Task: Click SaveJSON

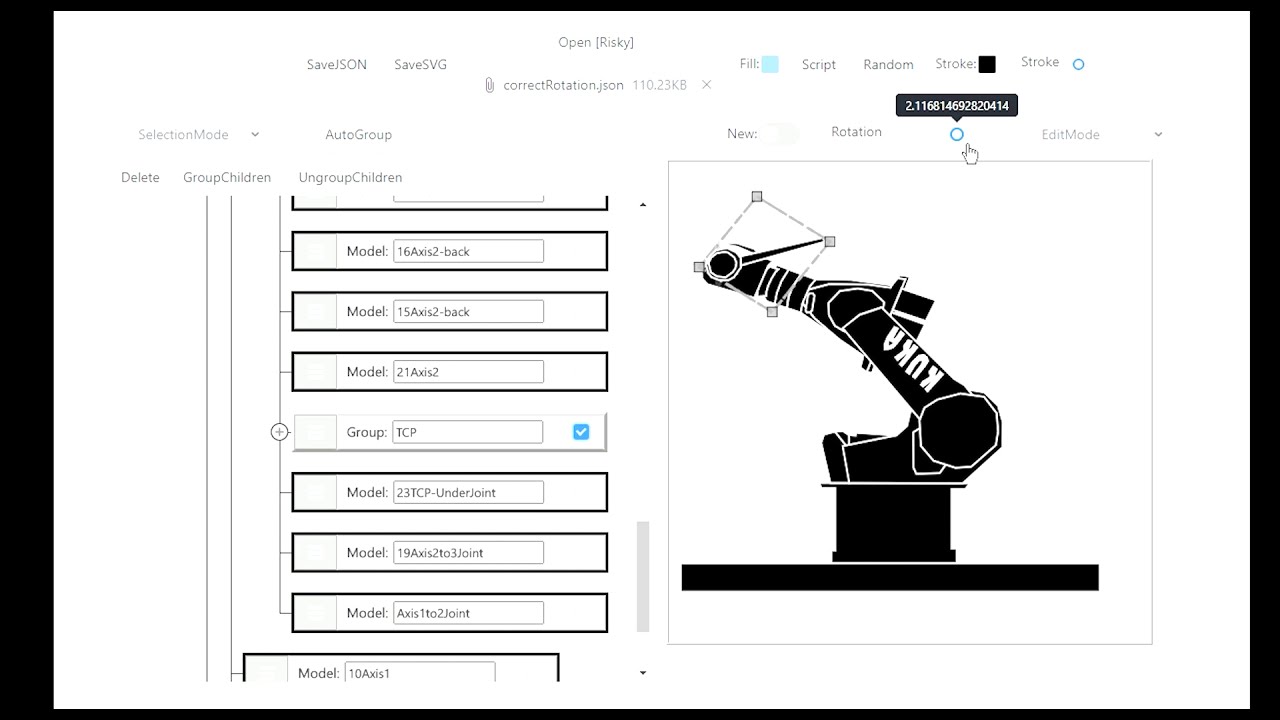Action: (336, 64)
